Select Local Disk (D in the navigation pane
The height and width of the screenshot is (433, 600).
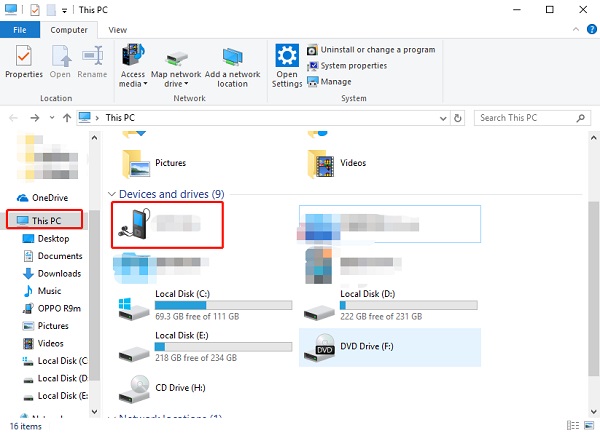coord(55,378)
